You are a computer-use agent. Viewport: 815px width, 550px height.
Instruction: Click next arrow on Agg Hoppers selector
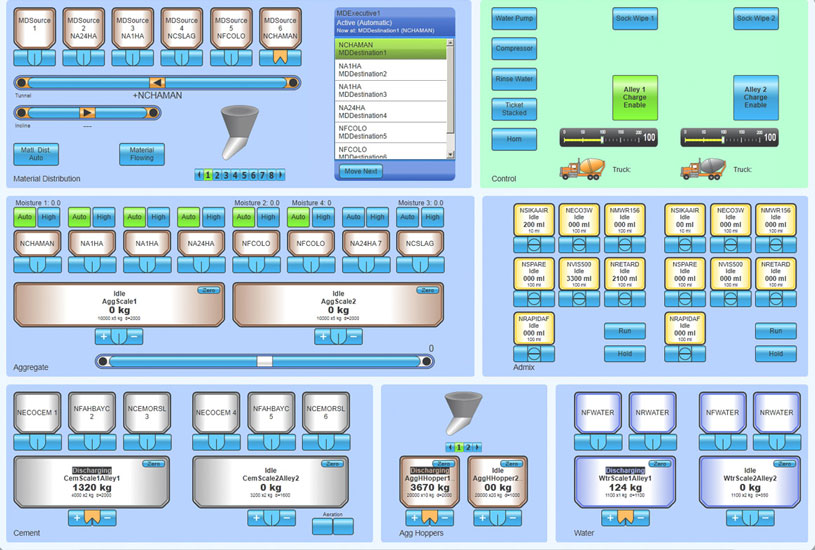(478, 447)
